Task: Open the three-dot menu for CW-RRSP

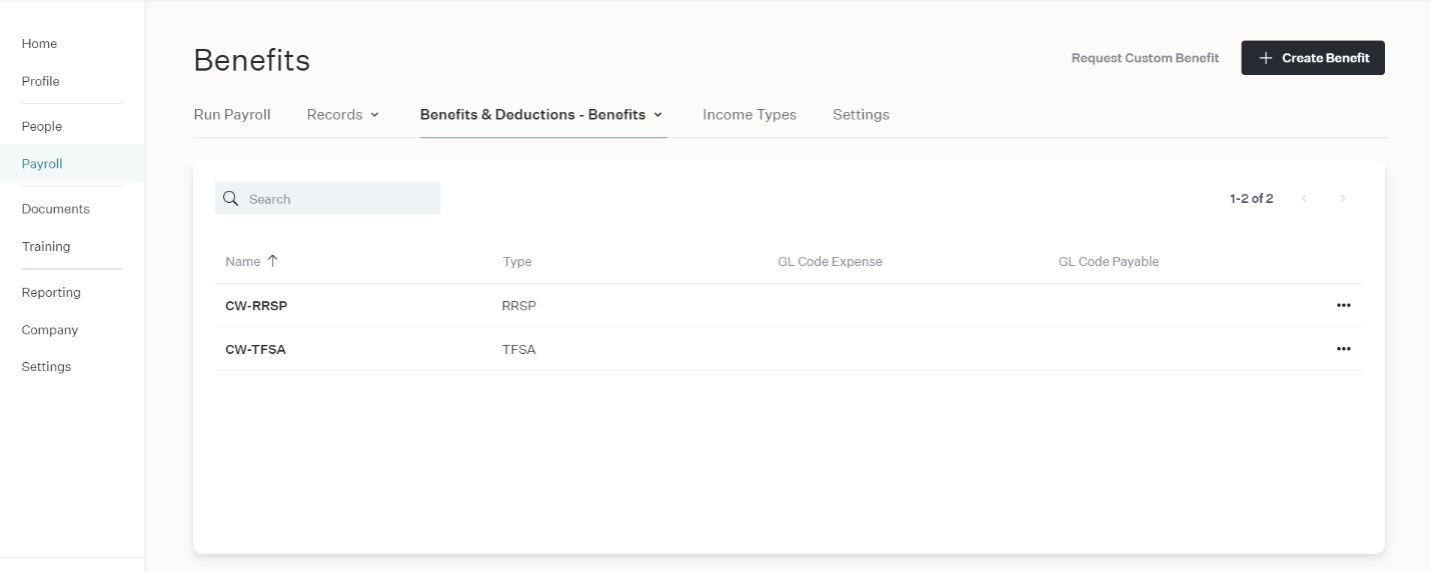Action: pos(1343,306)
